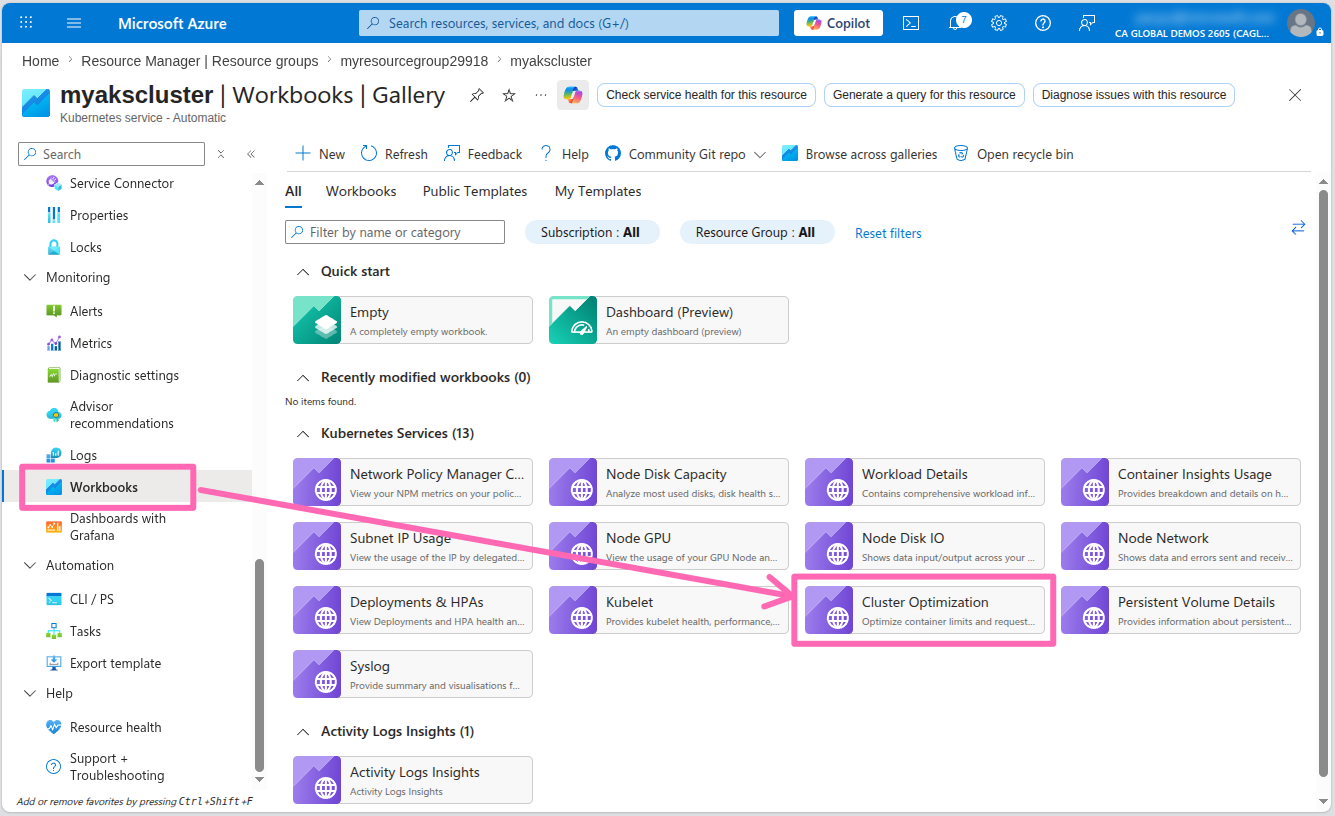Switch to the Workbooks tab
Screen dimensions: 1335x816
coord(361,191)
